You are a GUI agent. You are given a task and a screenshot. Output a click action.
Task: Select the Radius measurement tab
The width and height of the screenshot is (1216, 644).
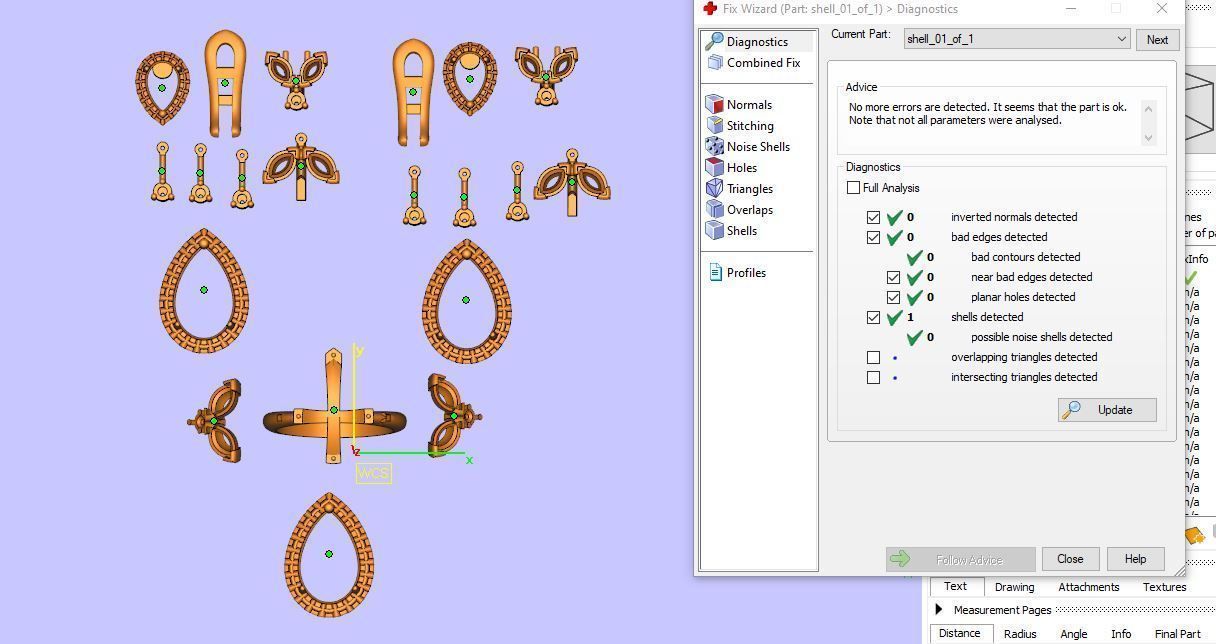1020,634
